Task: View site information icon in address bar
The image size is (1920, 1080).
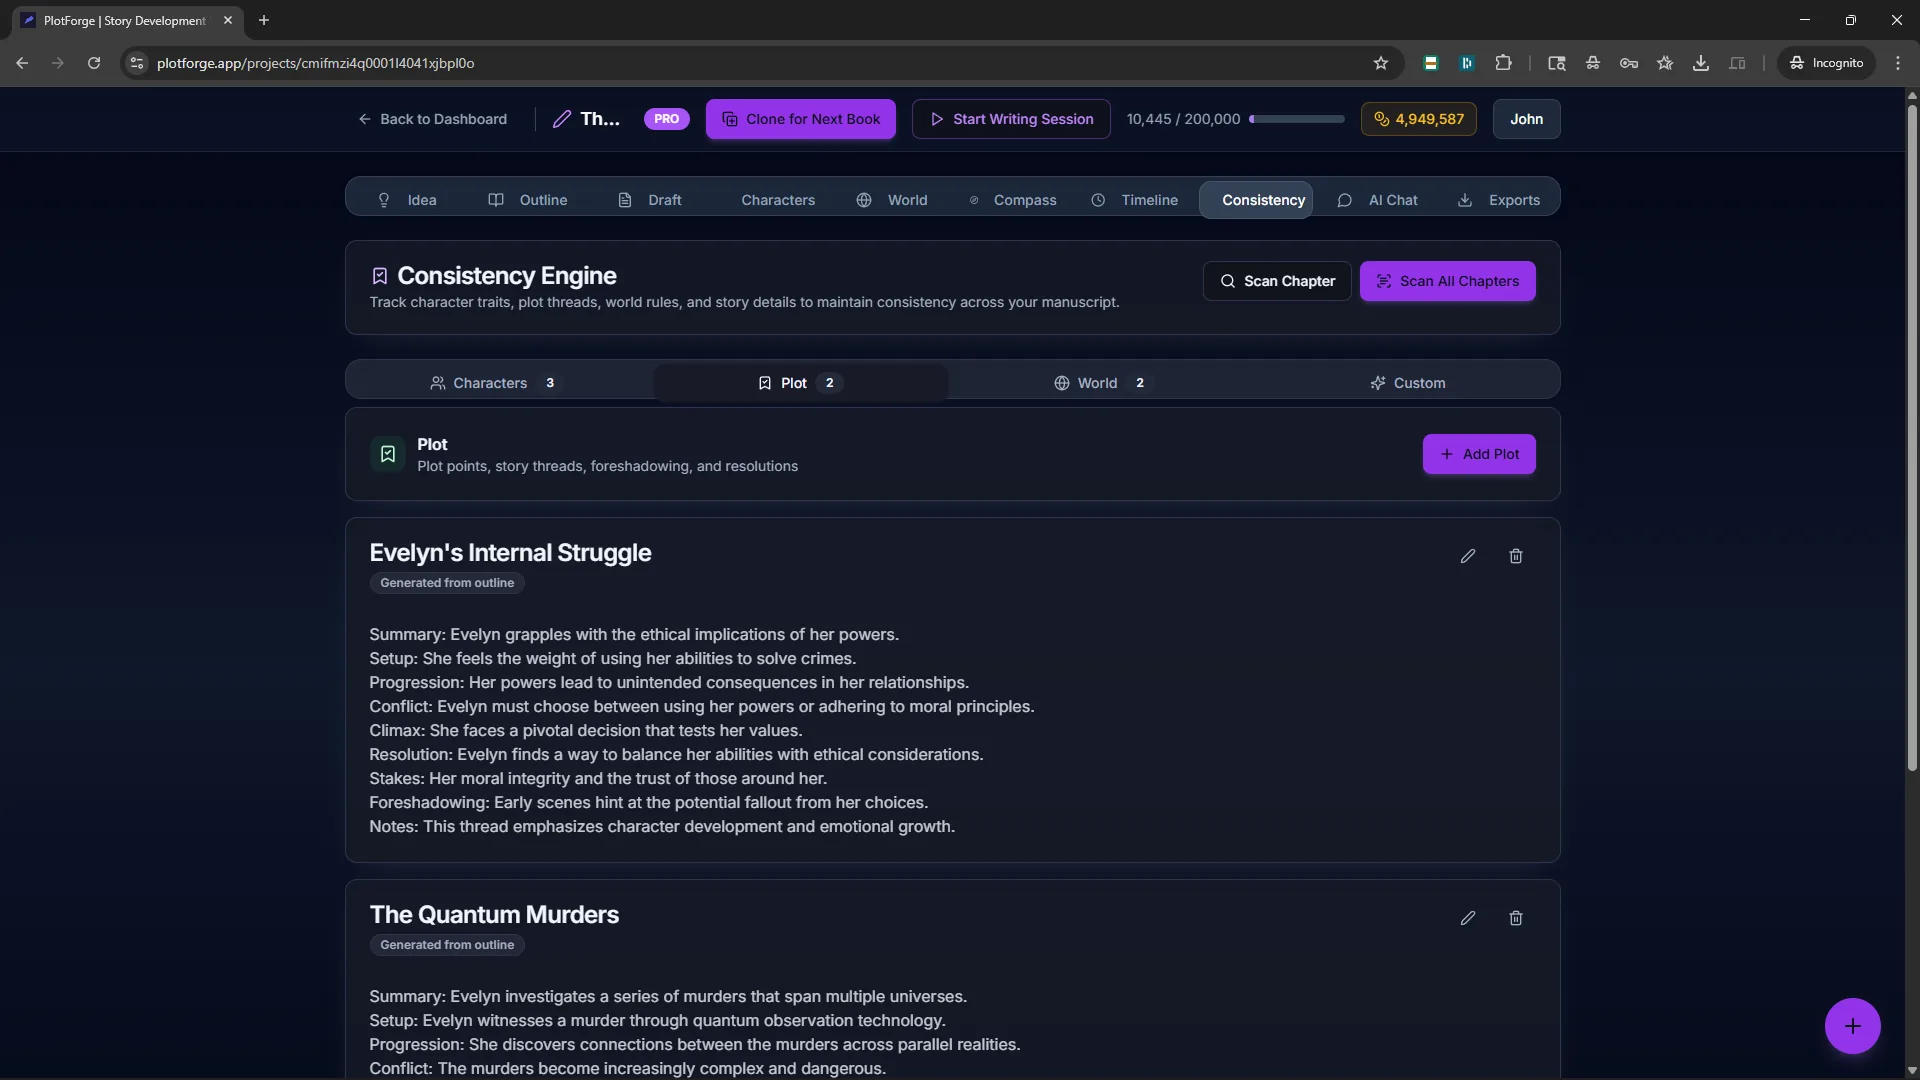Action: pos(137,63)
